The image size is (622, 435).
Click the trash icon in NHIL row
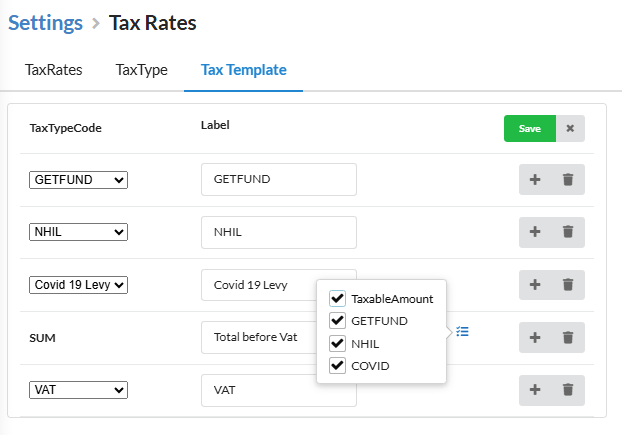568,232
